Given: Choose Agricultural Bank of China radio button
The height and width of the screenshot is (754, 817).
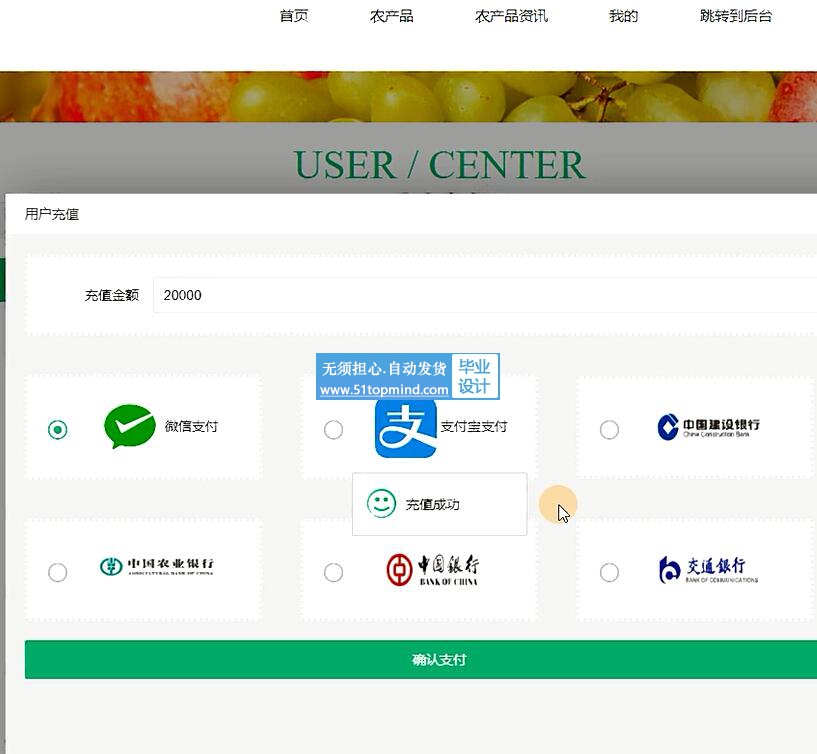Looking at the screenshot, I should click(x=57, y=572).
